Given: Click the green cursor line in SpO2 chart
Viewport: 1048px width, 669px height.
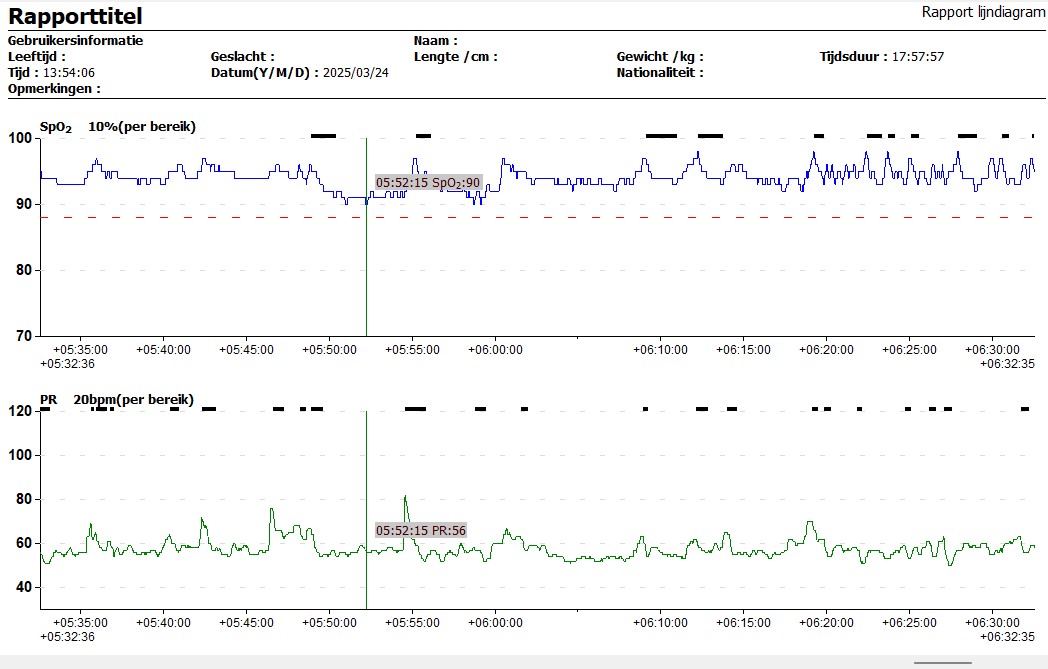Looking at the screenshot, I should 366,260.
